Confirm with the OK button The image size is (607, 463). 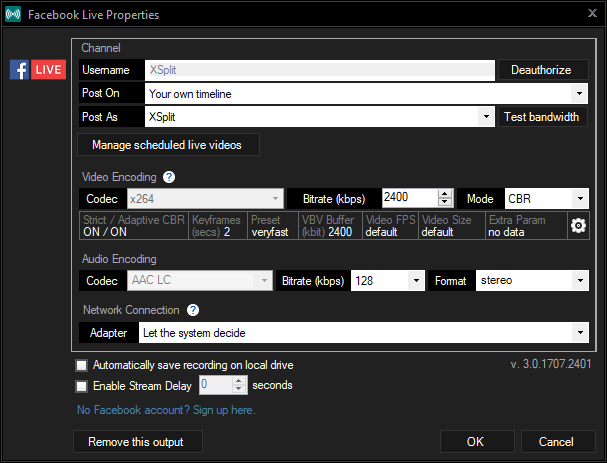pos(477,442)
